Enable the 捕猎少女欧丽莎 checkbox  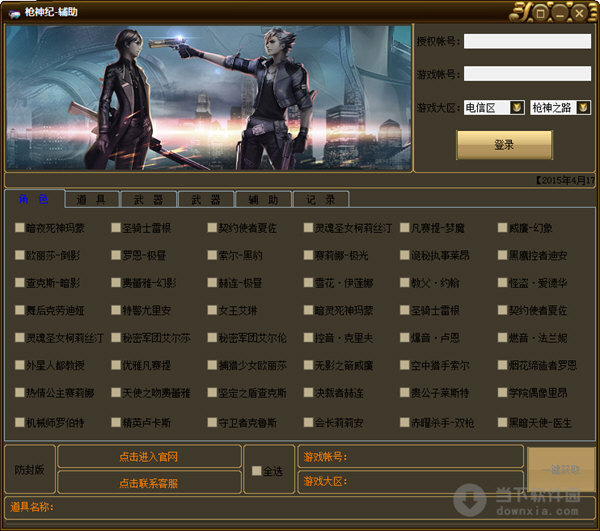coord(212,365)
